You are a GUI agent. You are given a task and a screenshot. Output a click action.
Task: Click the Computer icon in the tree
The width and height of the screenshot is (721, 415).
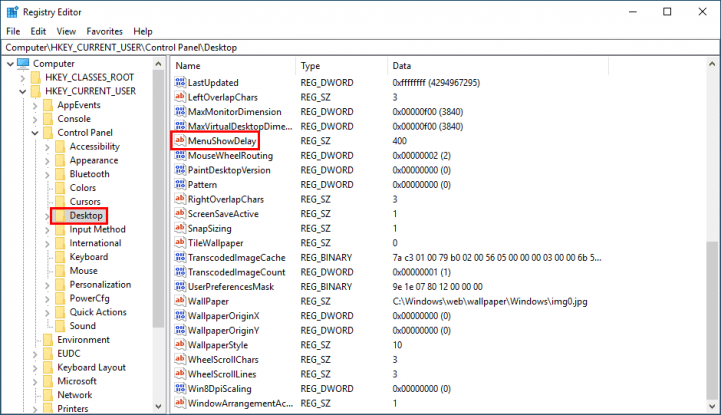click(x=23, y=63)
